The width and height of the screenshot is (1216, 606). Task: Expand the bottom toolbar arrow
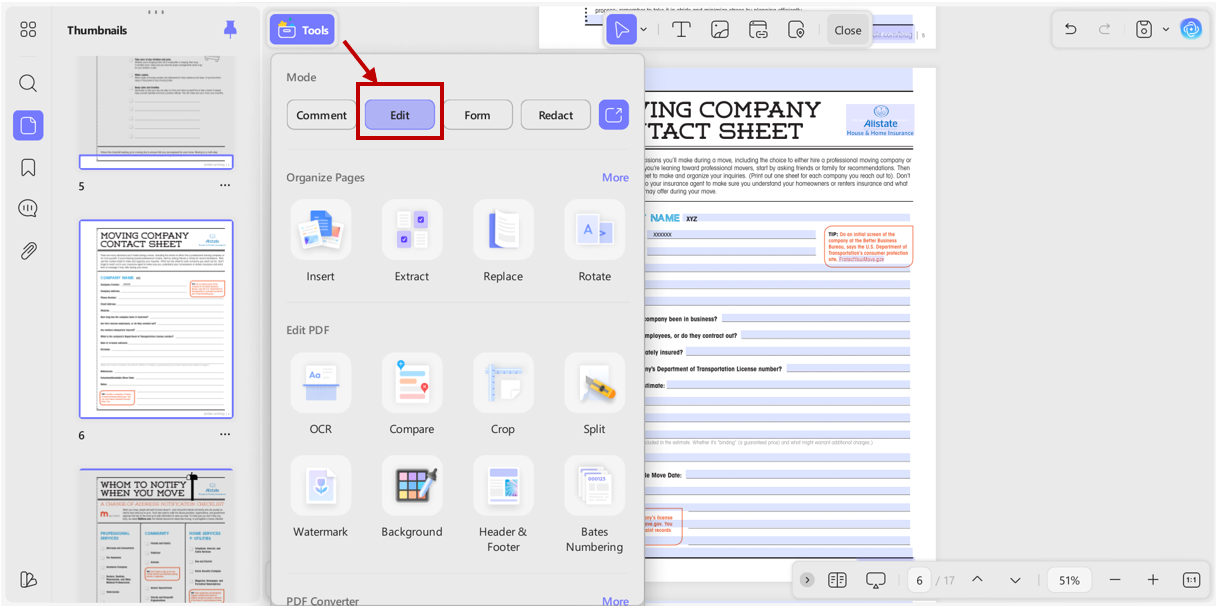click(x=807, y=580)
